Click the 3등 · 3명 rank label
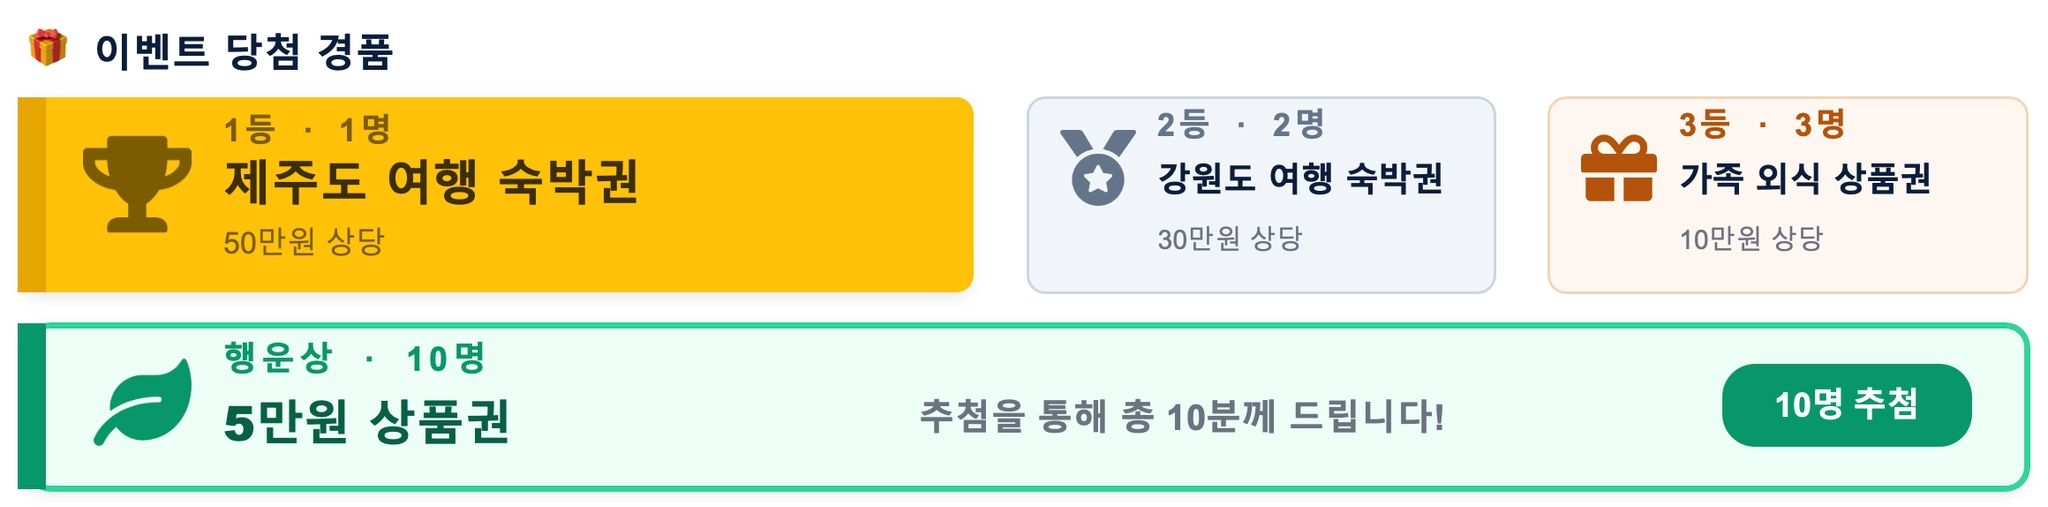Viewport: 2048px width, 507px height. pos(1762,125)
